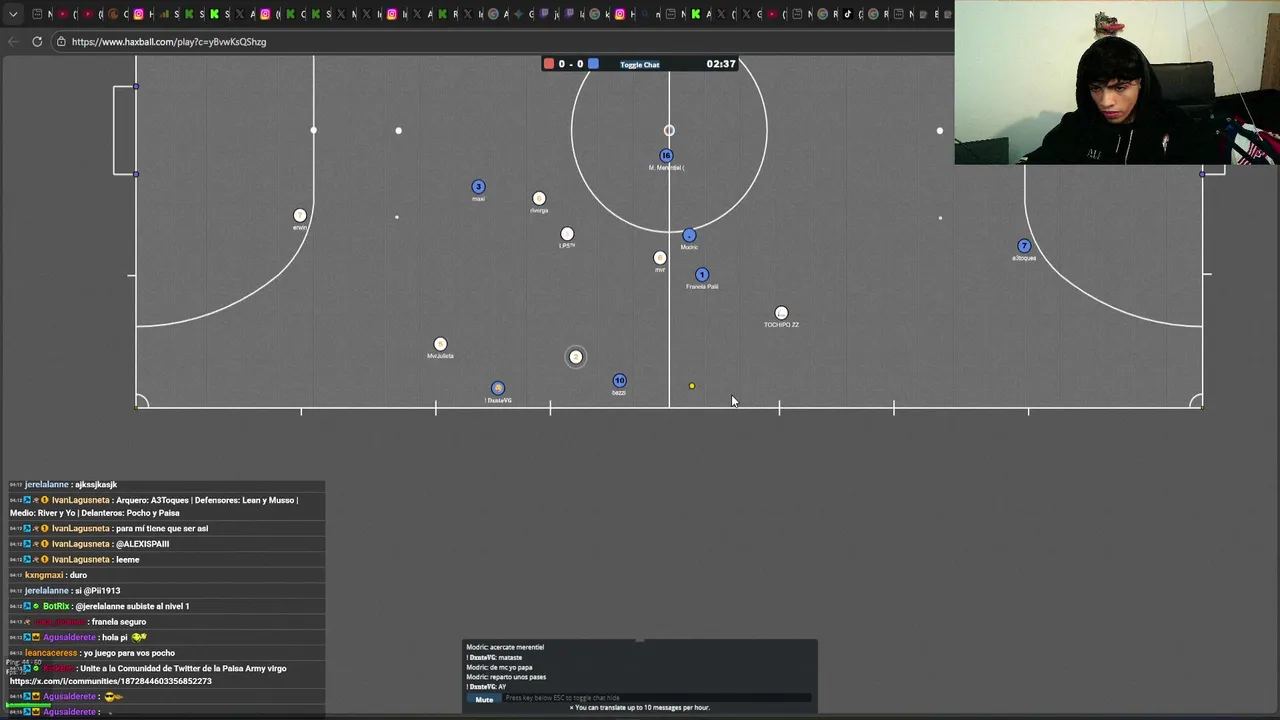Viewport: 1280px width, 720px height.
Task: Click the red team color square
Action: click(x=548, y=64)
